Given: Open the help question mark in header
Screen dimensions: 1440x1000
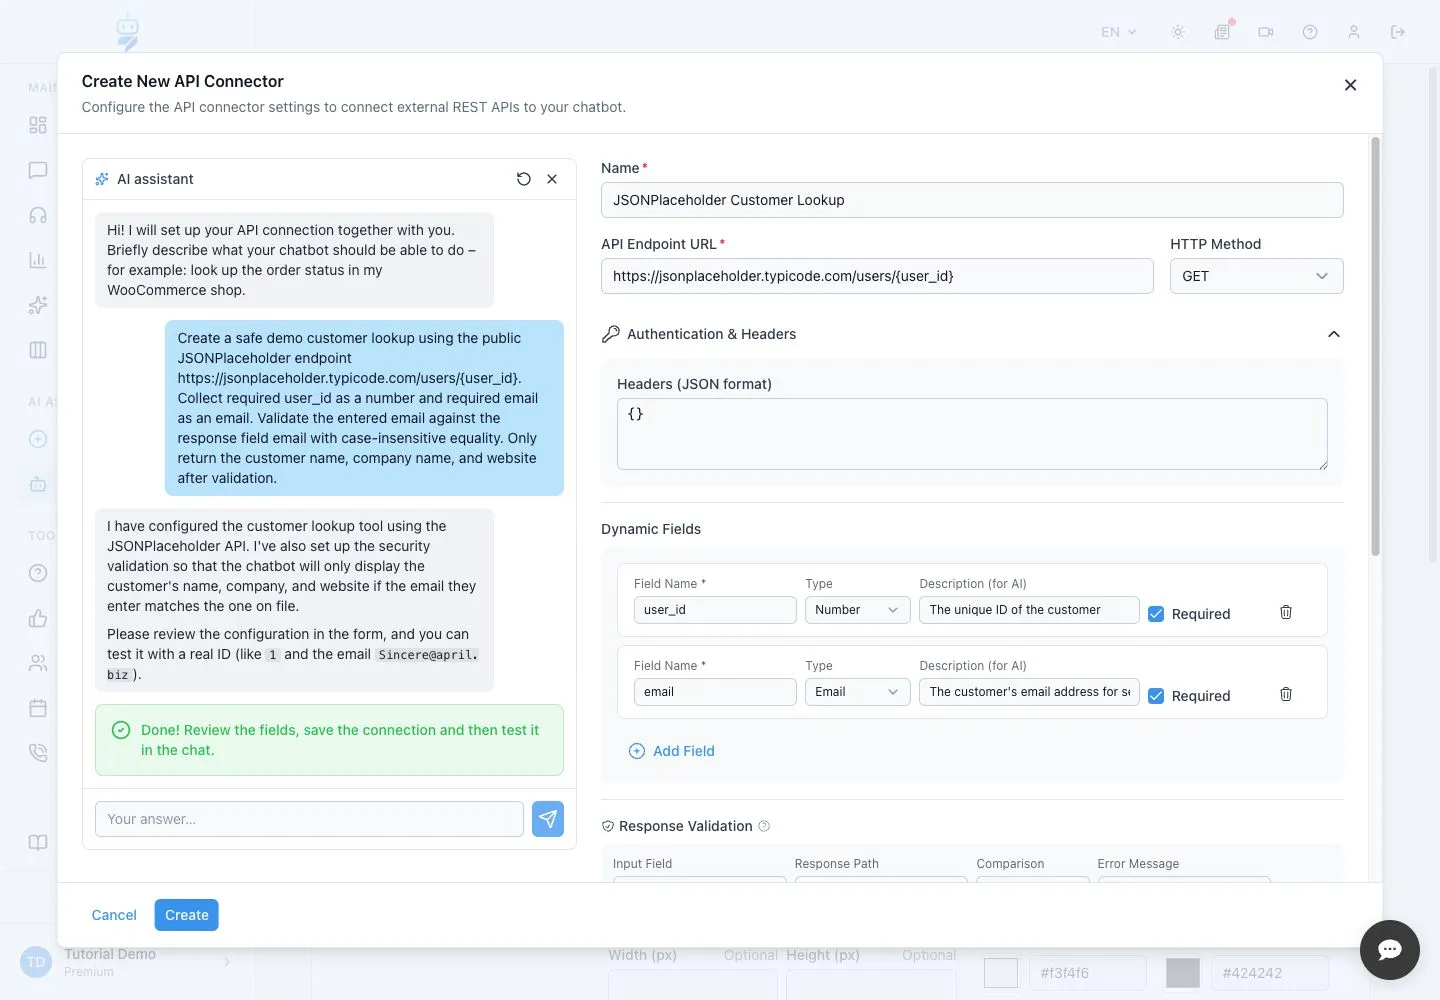Looking at the screenshot, I should click(1310, 32).
